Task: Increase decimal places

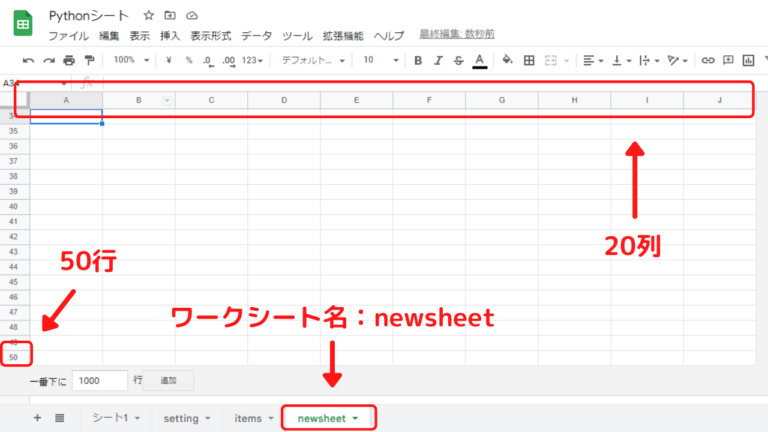Action: pyautogui.click(x=229, y=61)
